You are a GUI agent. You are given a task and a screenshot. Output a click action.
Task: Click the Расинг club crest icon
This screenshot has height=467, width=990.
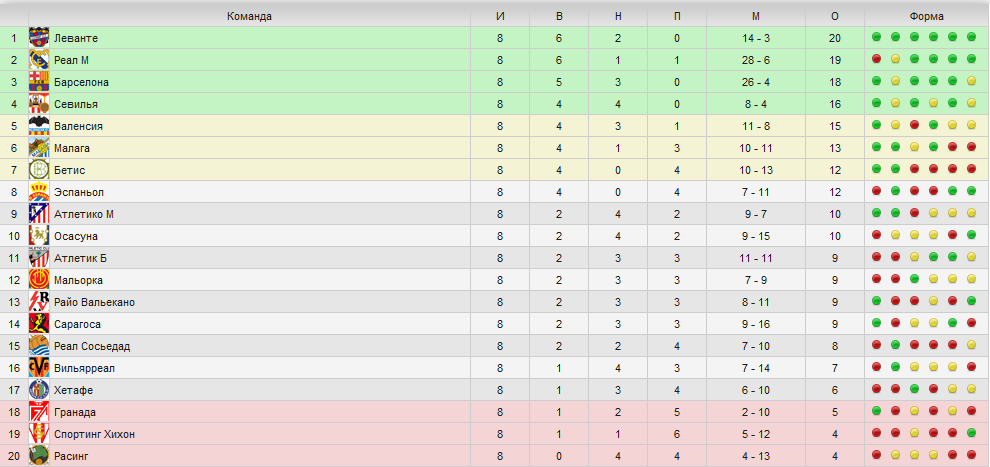(x=39, y=456)
